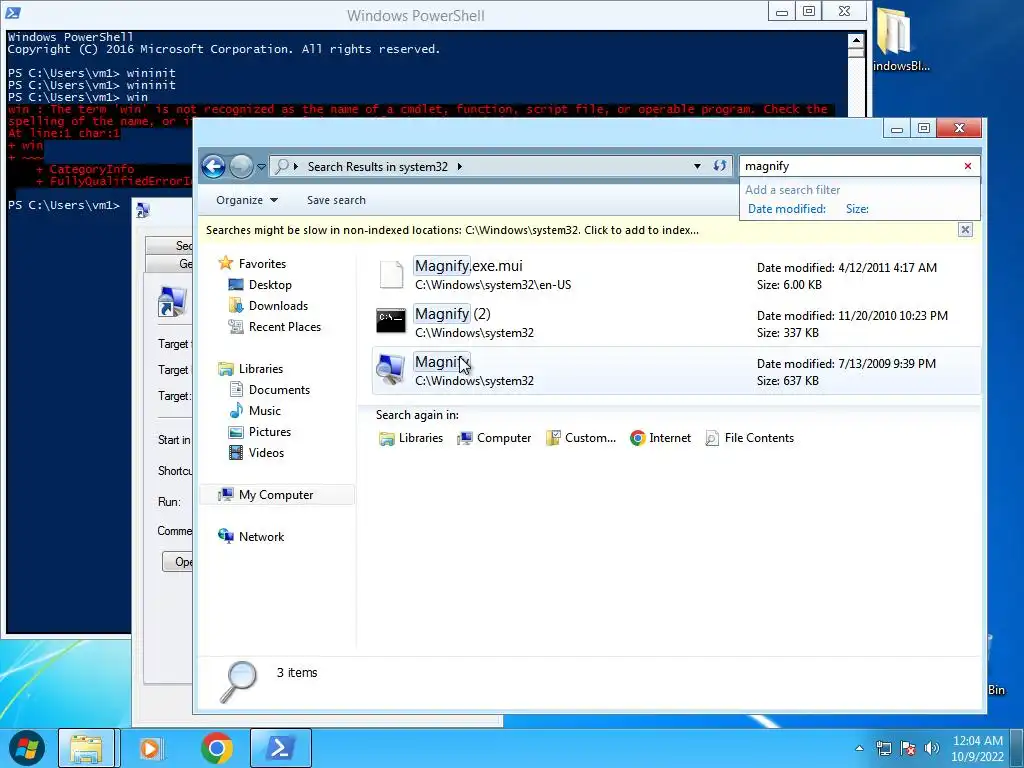
Task: Select the Magnify.exe.mui file icon
Action: pos(391,274)
